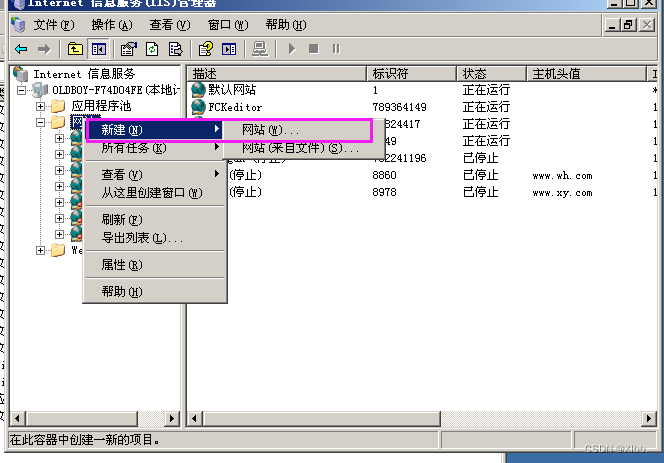Select the 应用程序池 folder in the tree
This screenshot has width=664, height=463.
click(x=101, y=106)
